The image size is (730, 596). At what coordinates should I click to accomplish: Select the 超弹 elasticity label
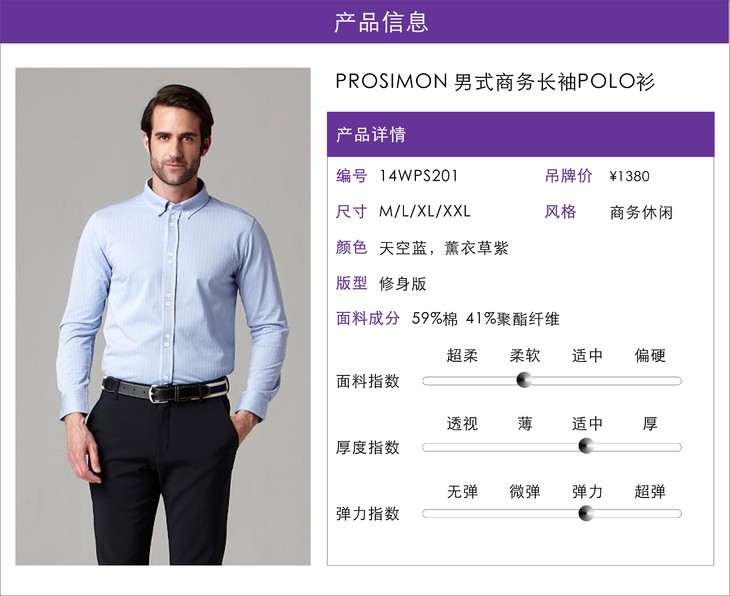click(650, 491)
